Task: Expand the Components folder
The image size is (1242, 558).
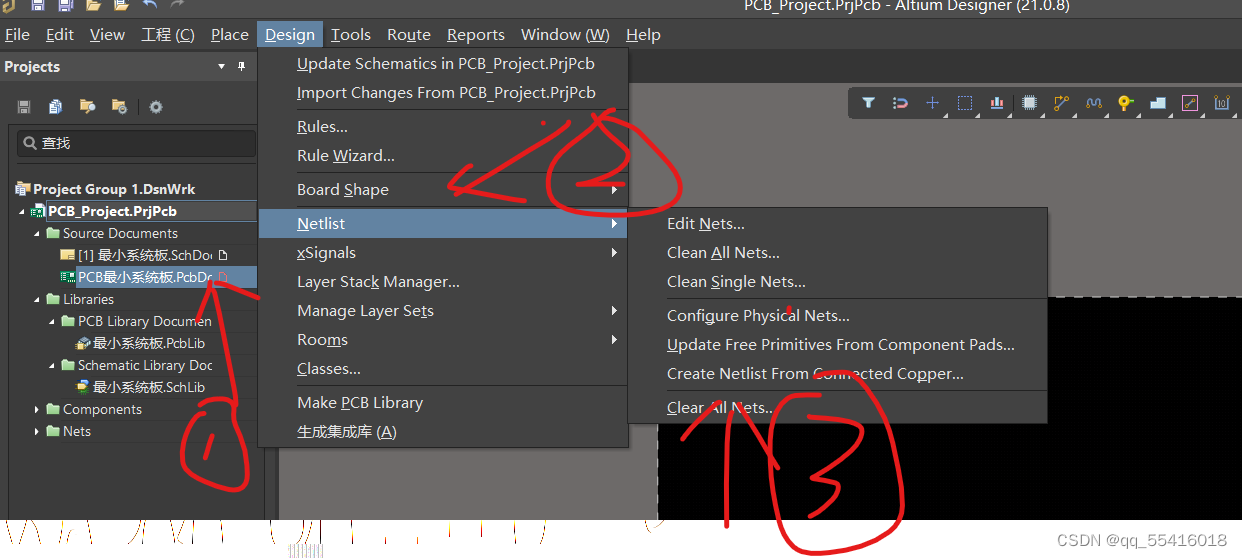Action: pyautogui.click(x=37, y=410)
